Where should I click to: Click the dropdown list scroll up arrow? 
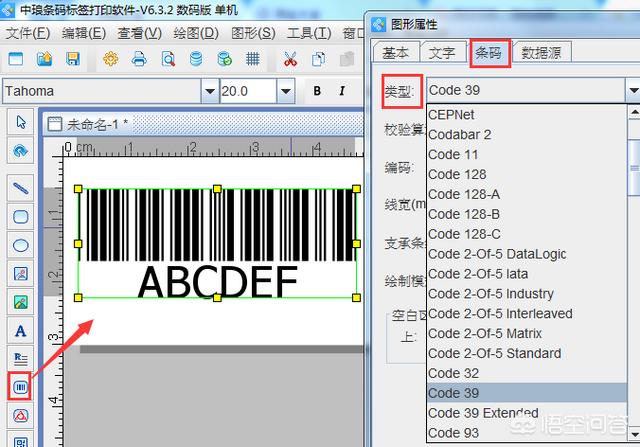click(x=634, y=111)
